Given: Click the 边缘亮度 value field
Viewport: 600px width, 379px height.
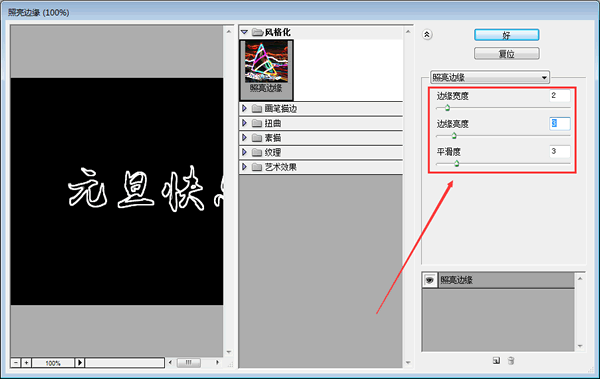Looking at the screenshot, I should 560,123.
